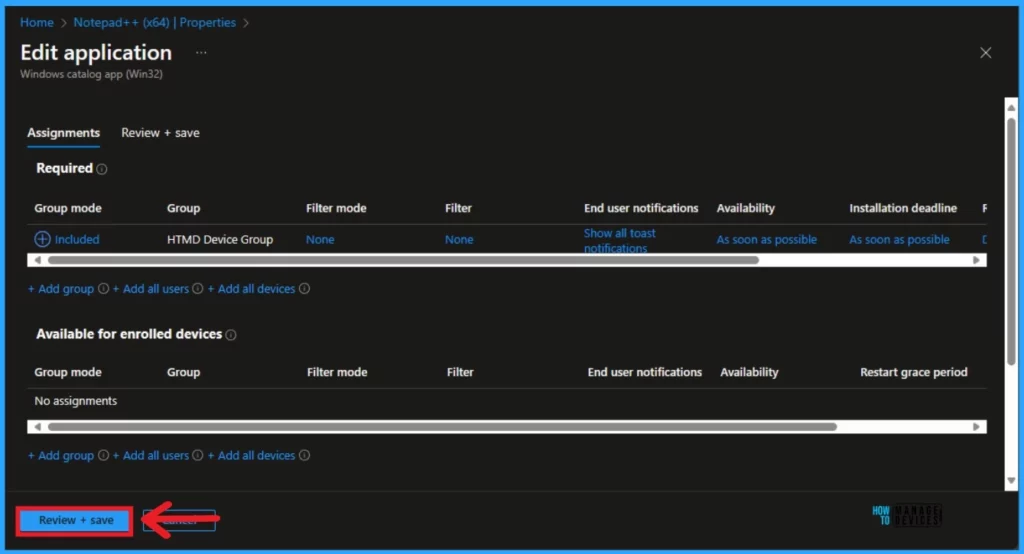Close the Edit application pane
The width and height of the screenshot is (1024, 554).
[985, 53]
